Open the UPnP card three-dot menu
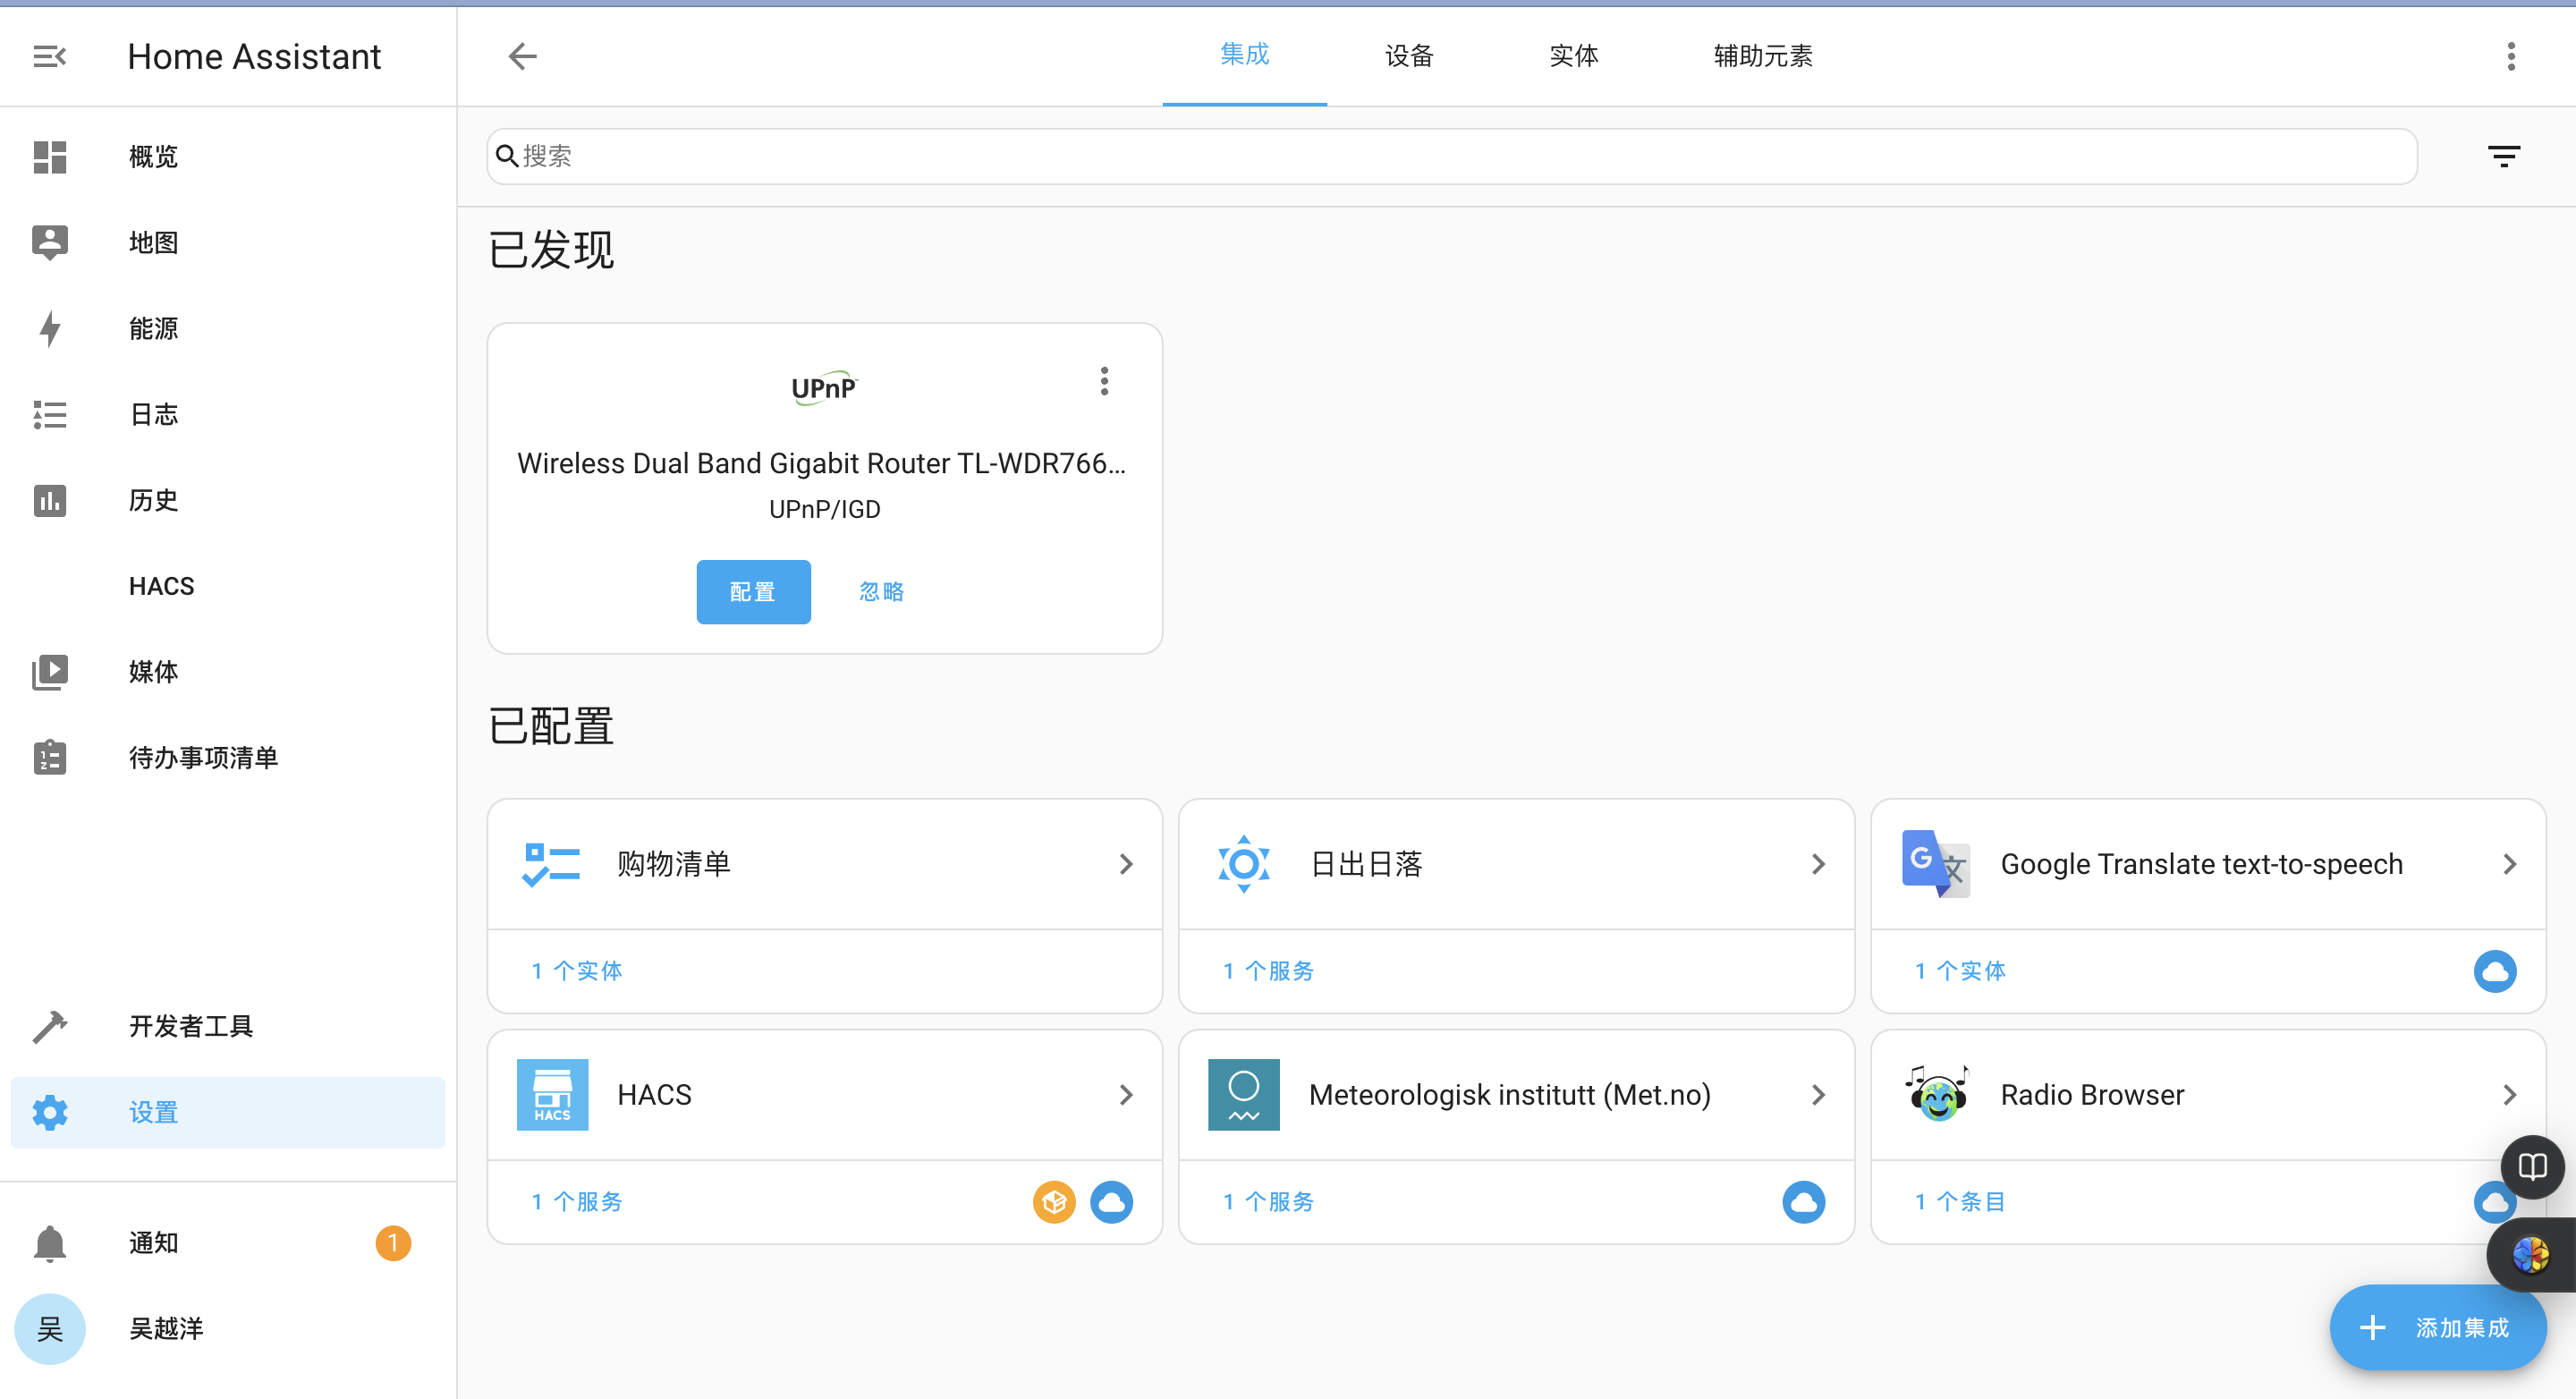The height and width of the screenshot is (1399, 2576). (1104, 381)
